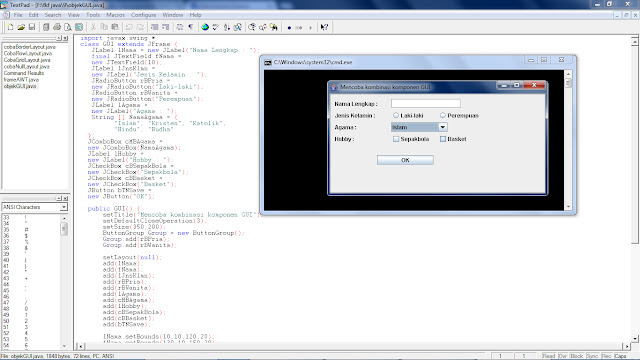The image size is (640, 360).
Task: Redo the edit from toolbar
Action: click(140, 27)
